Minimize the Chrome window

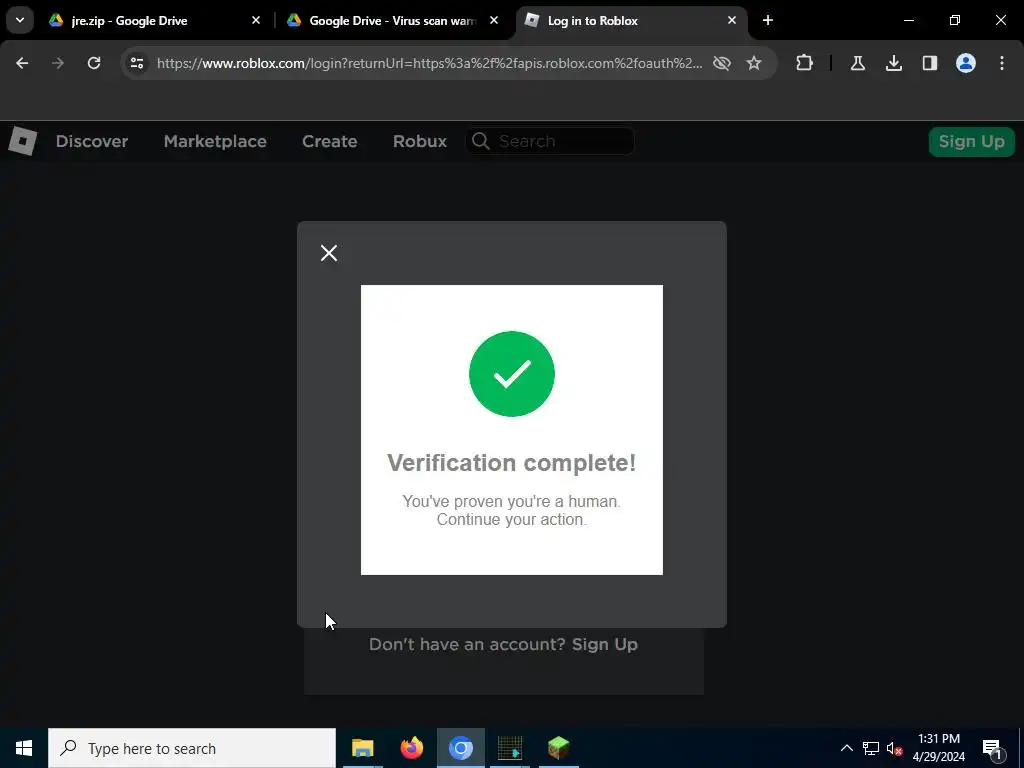coord(908,20)
